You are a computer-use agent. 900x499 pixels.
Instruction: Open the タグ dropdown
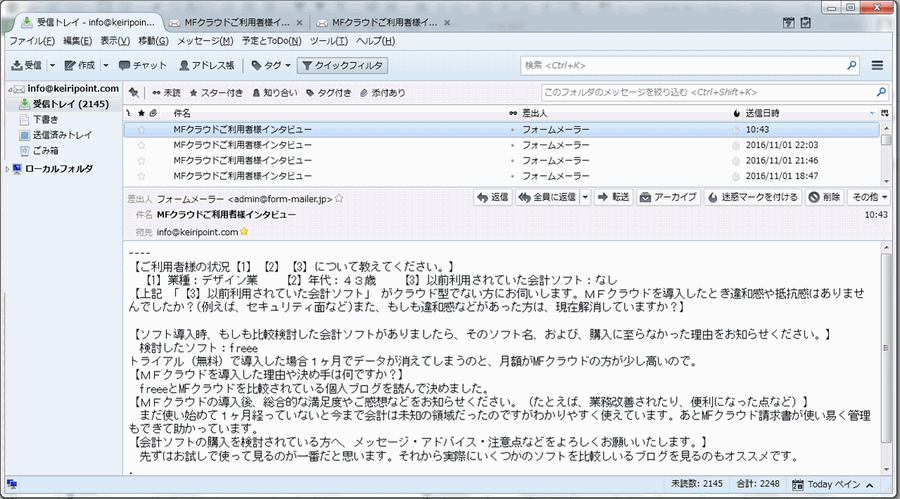pyautogui.click(x=271, y=65)
